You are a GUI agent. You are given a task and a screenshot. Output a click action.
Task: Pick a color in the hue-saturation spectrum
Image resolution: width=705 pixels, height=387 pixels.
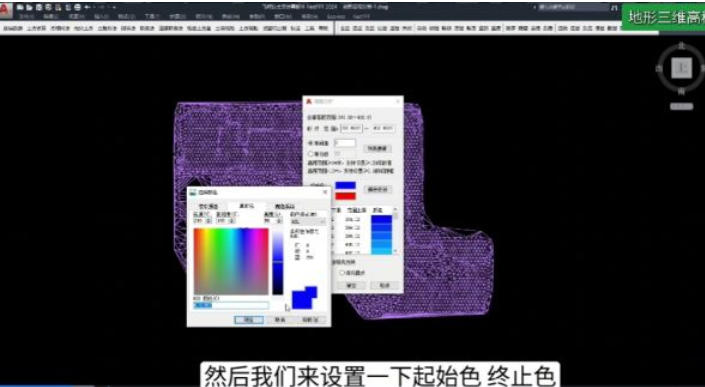pyautogui.click(x=231, y=261)
